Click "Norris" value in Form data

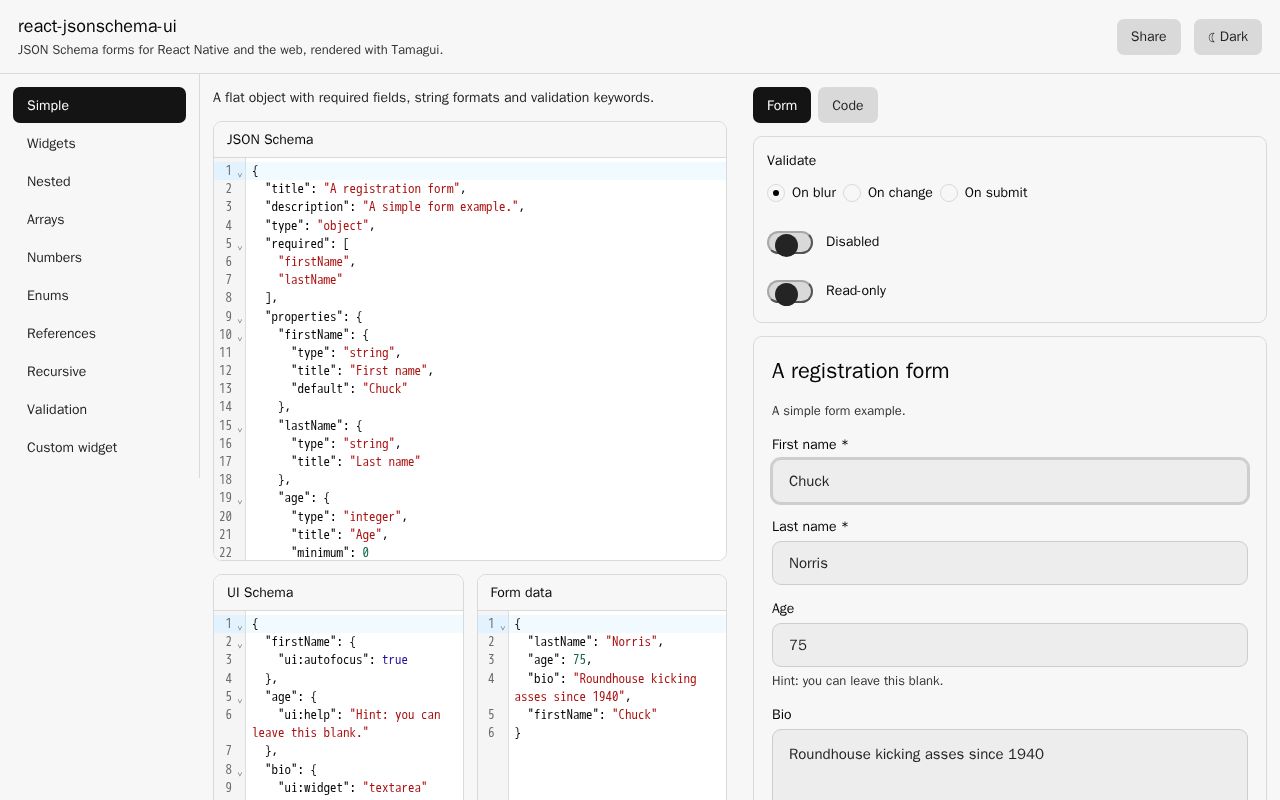(631, 642)
